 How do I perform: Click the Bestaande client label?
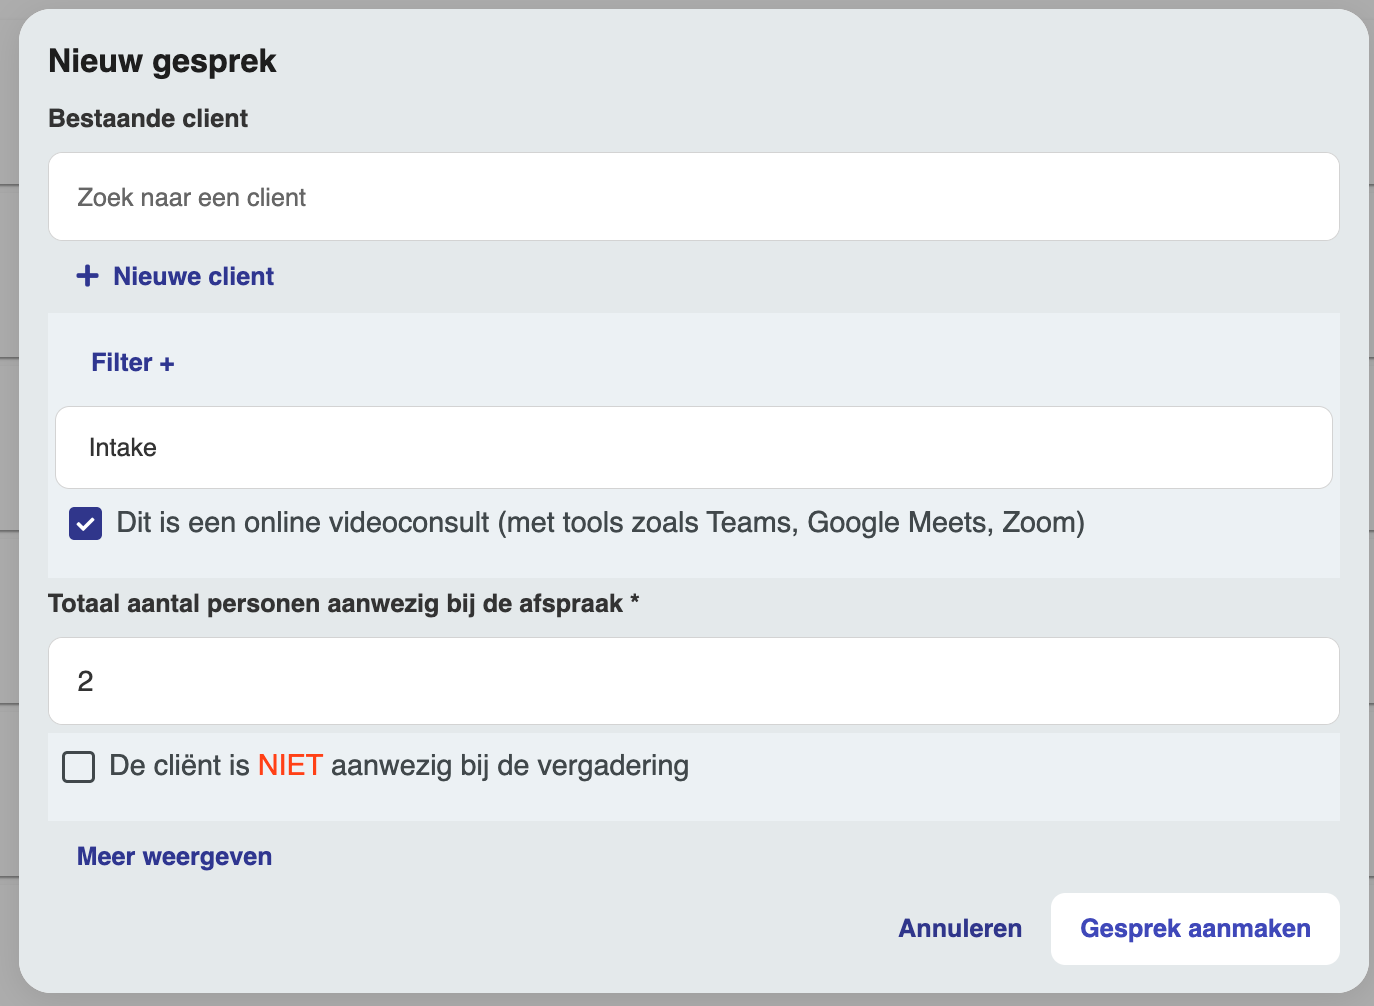pyautogui.click(x=148, y=119)
